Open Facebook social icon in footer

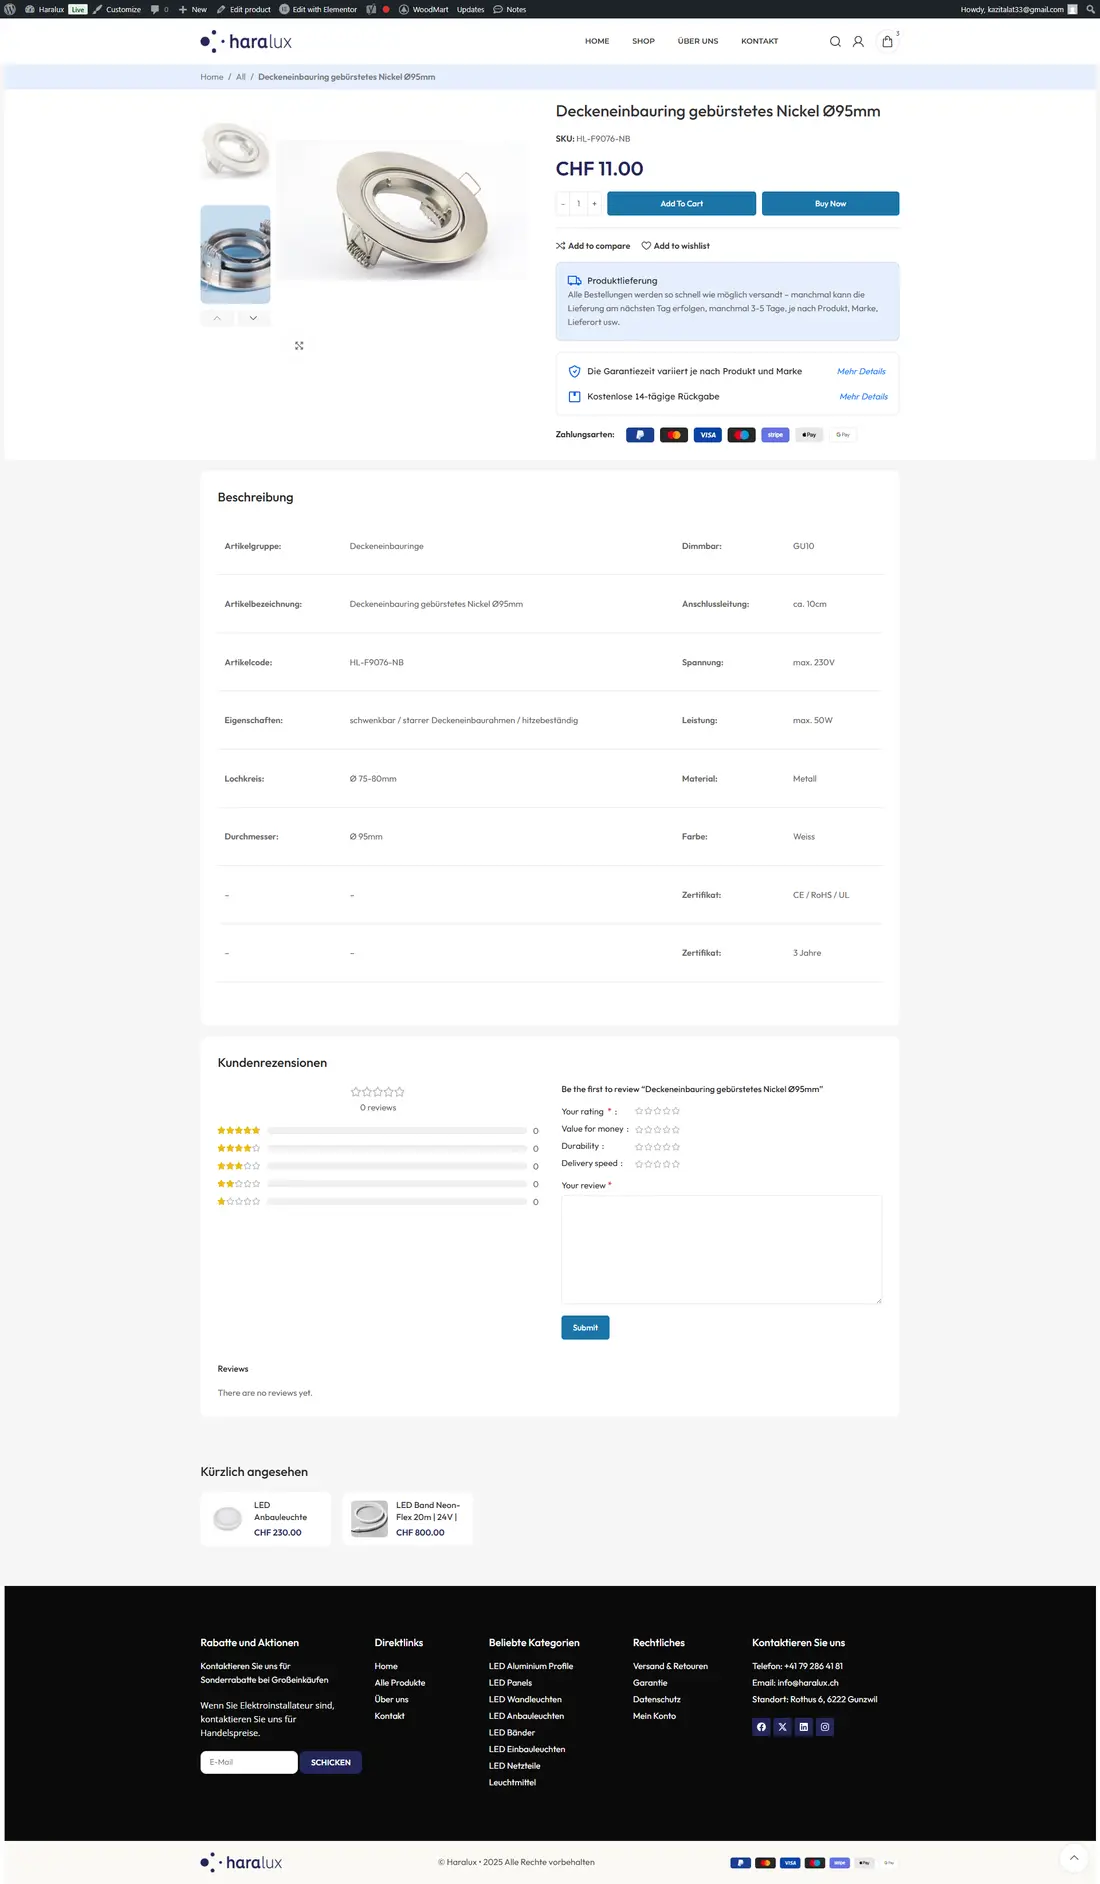(761, 1727)
